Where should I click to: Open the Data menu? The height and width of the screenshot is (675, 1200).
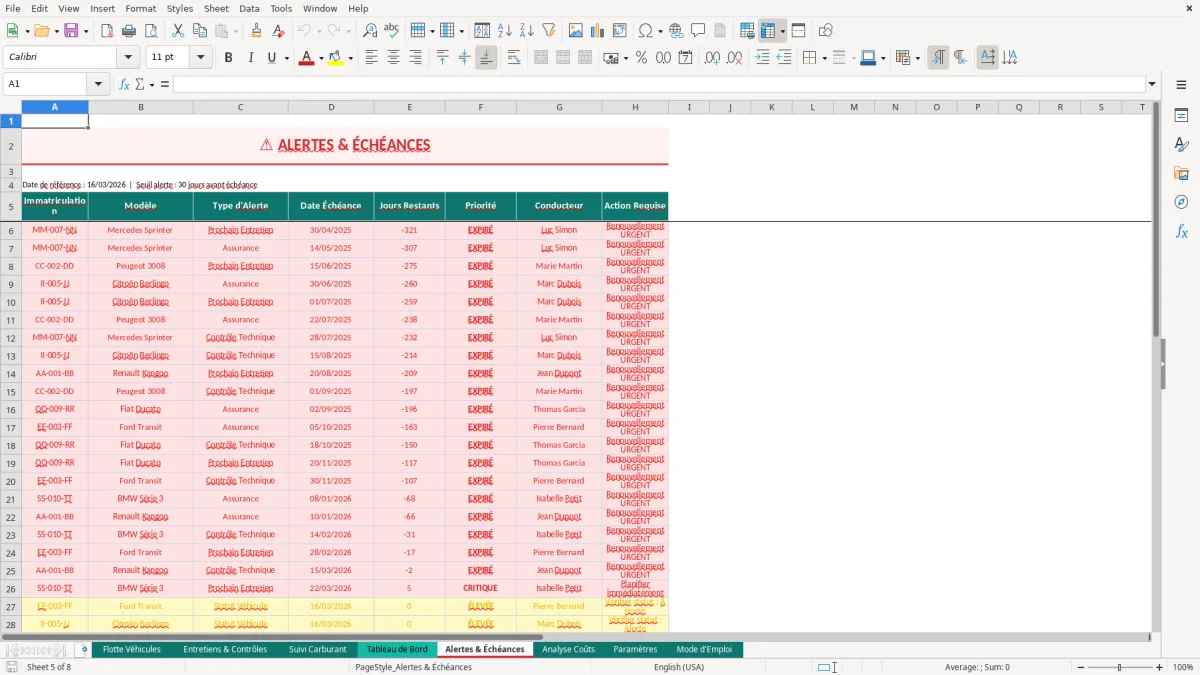[249, 8]
